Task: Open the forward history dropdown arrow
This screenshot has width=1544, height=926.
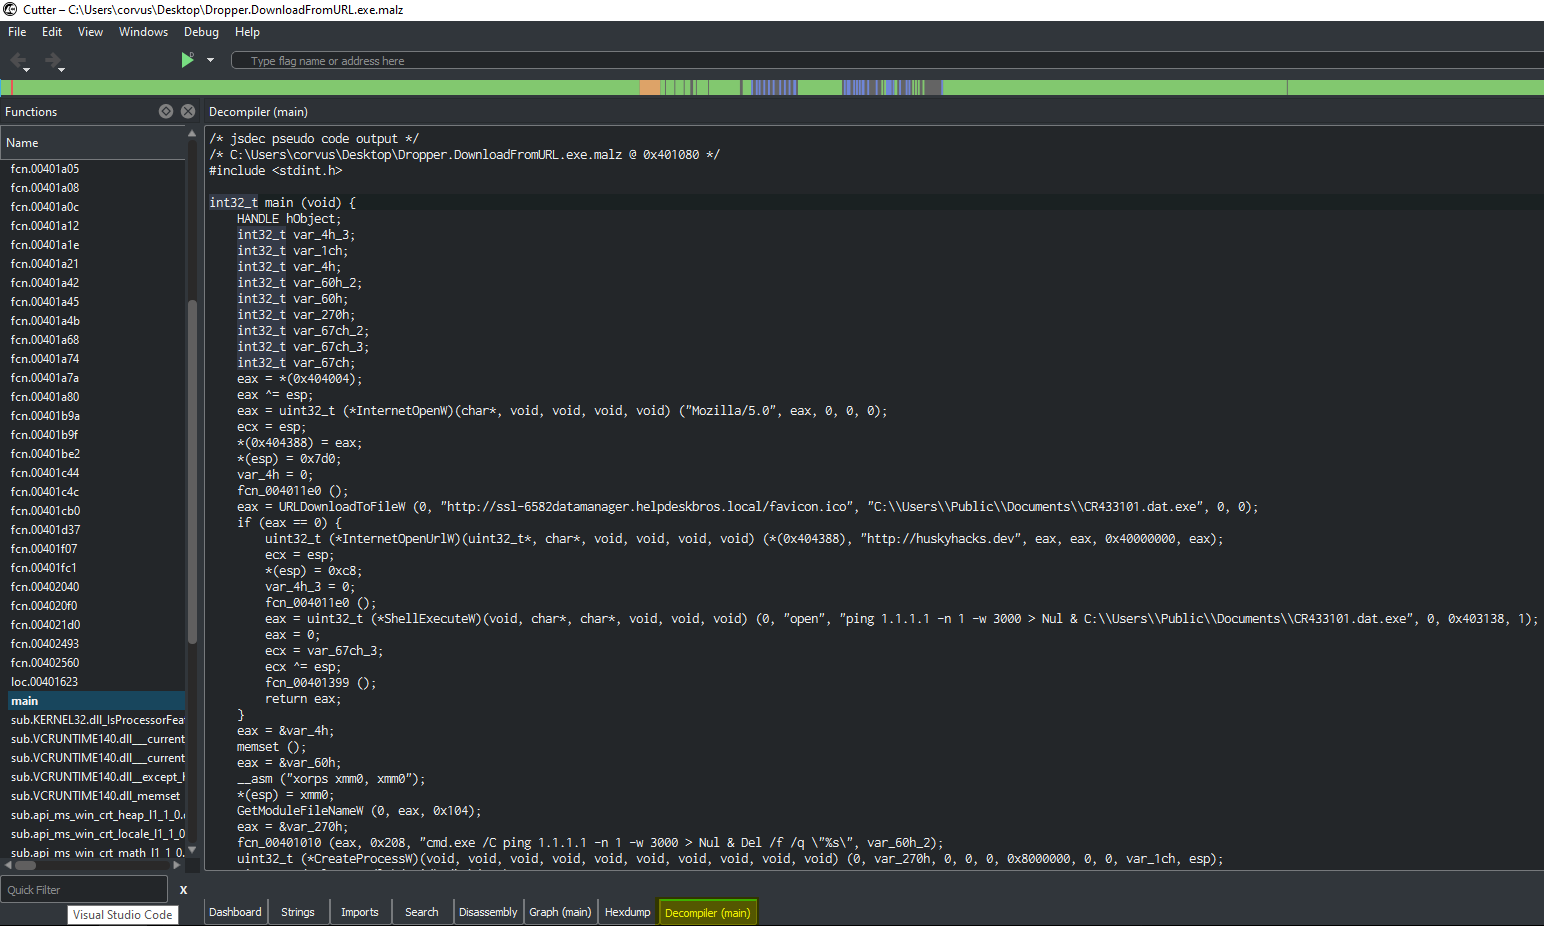Action: pyautogui.click(x=61, y=70)
